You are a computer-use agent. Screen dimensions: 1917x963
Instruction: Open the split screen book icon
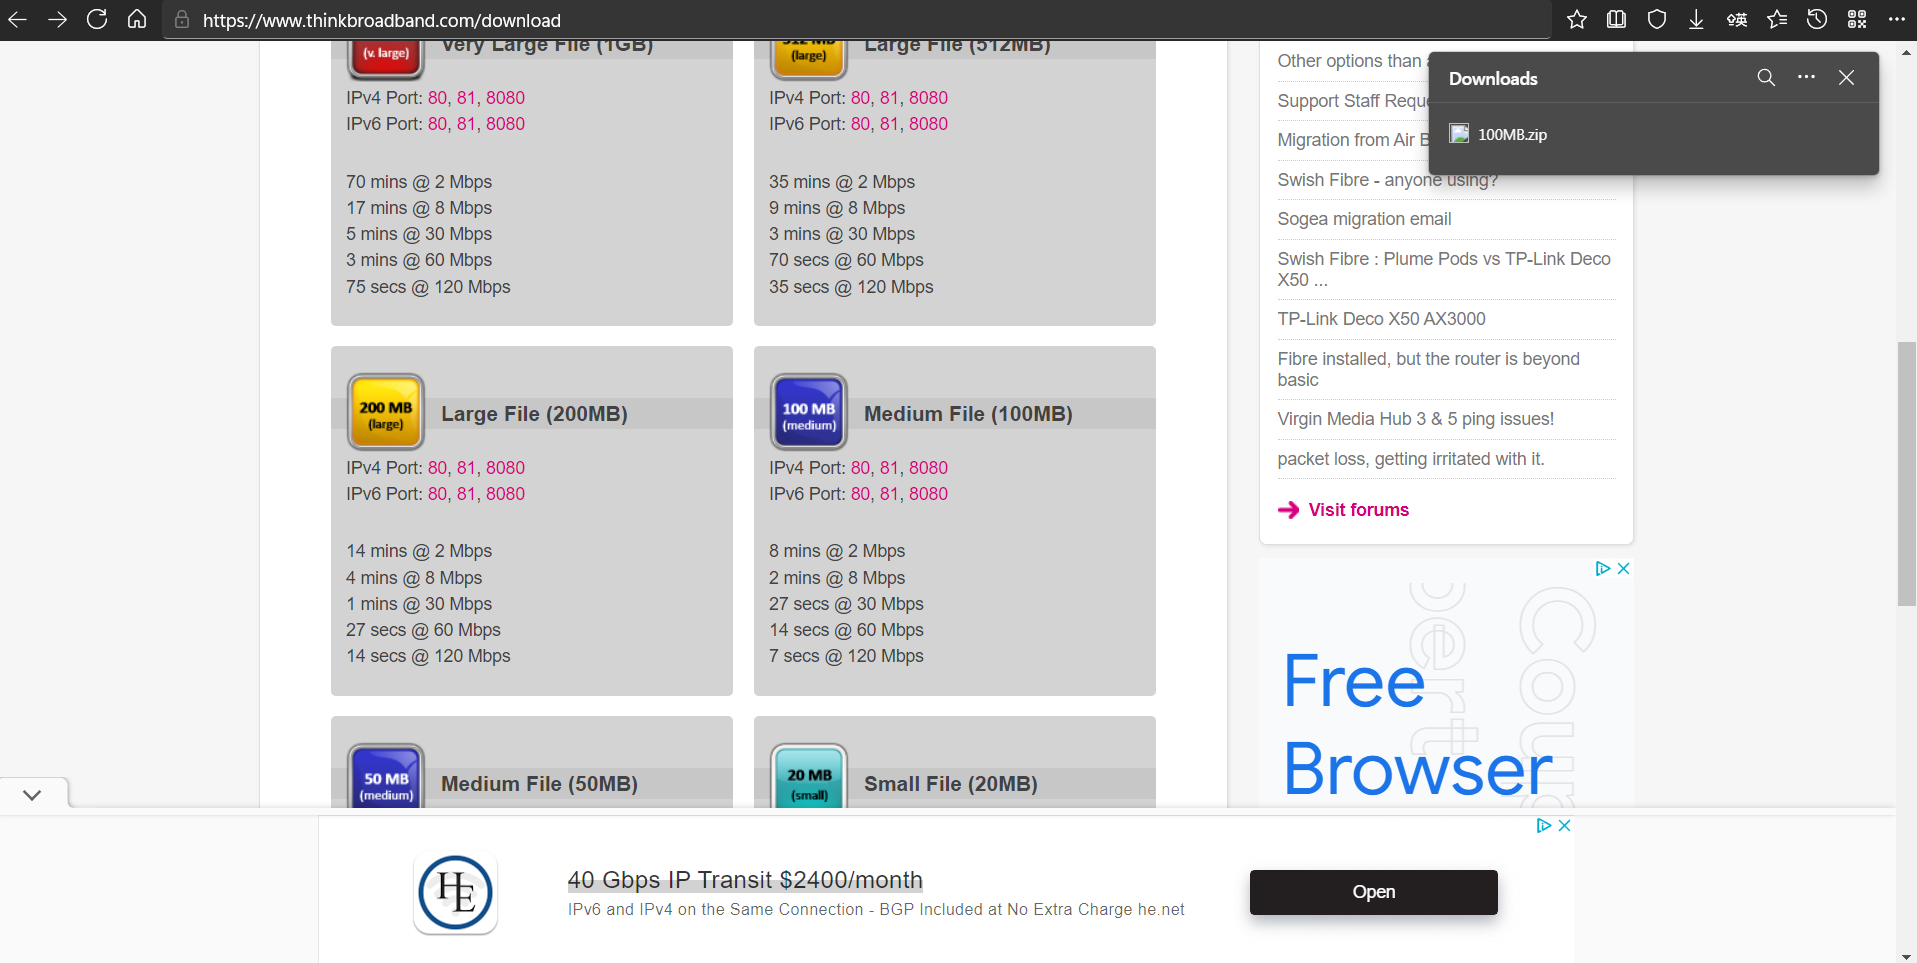click(x=1617, y=19)
